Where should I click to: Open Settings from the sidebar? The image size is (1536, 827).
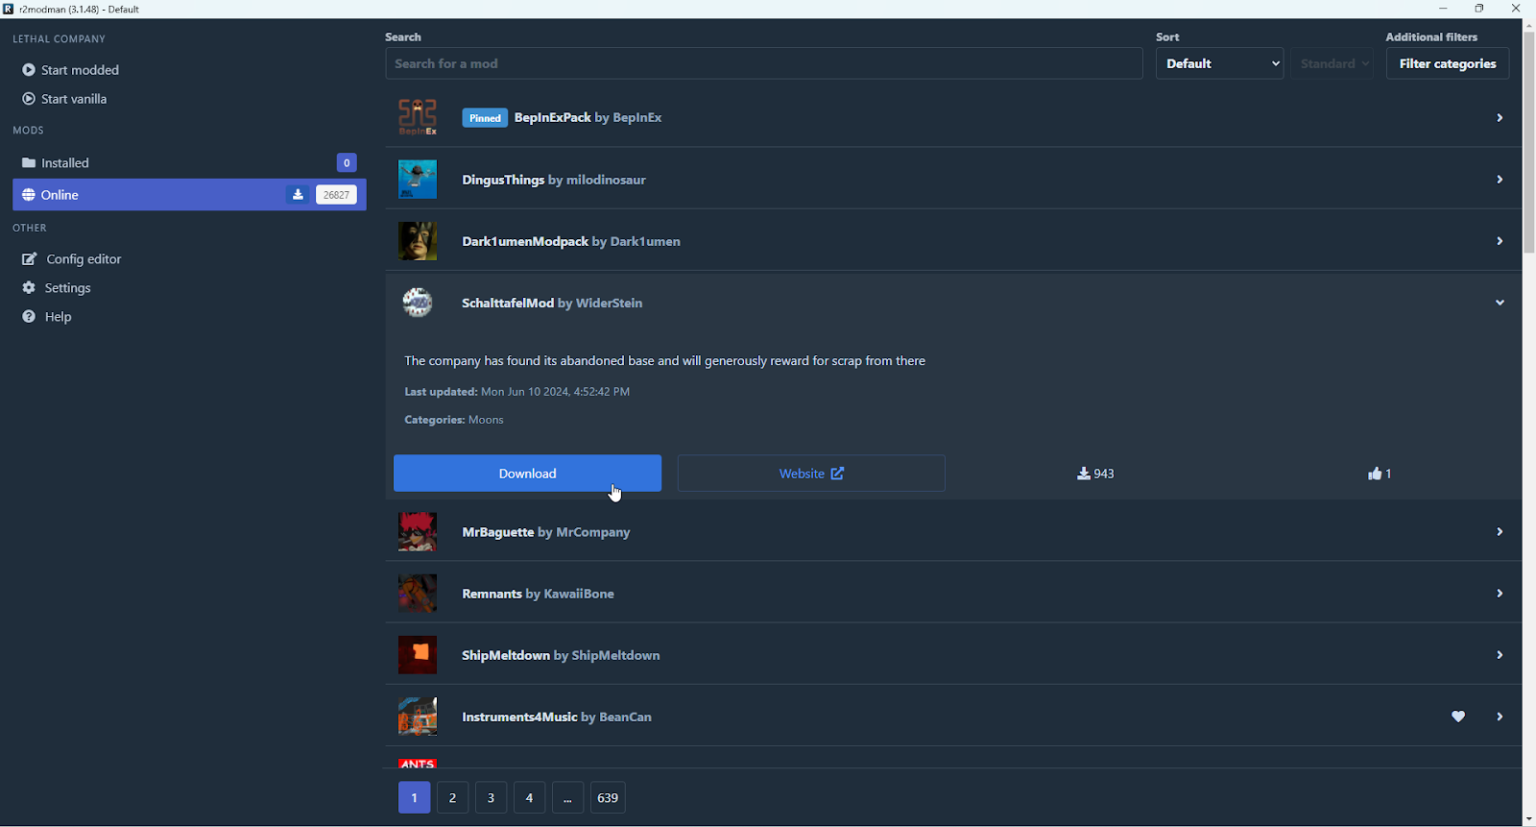point(57,288)
